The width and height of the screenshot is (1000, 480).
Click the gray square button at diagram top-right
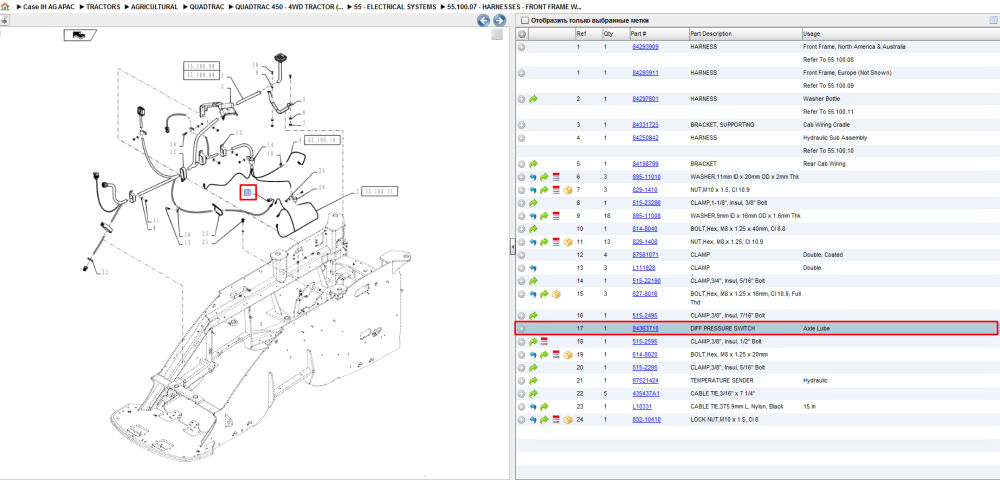click(x=497, y=35)
